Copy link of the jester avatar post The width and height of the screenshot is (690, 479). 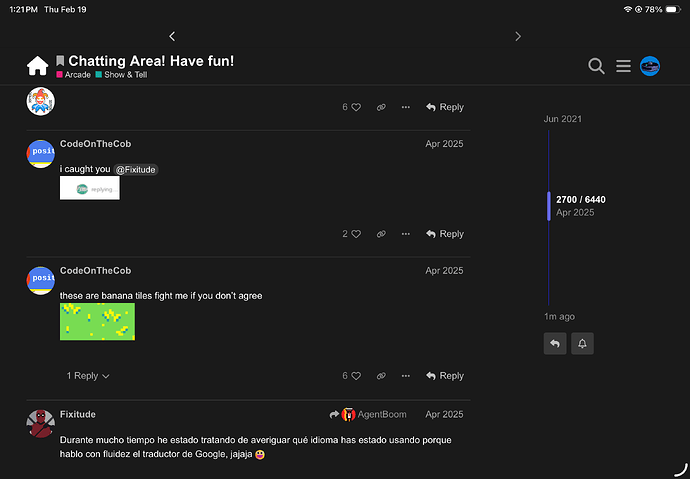point(381,107)
